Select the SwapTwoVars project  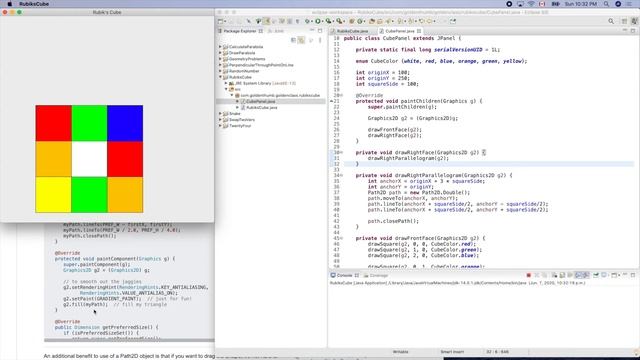(242, 120)
